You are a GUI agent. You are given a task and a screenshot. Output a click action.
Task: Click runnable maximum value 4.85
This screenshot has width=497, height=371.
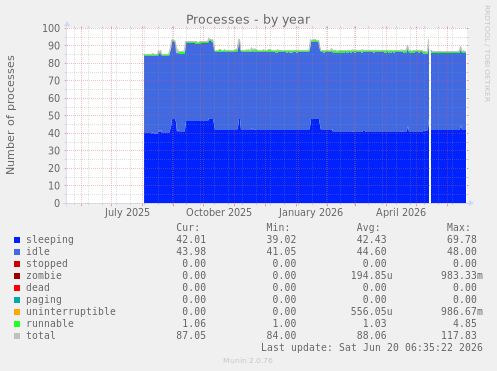tap(465, 324)
